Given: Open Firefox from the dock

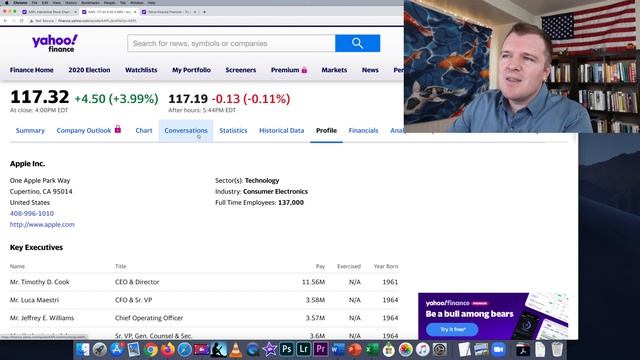Looking at the screenshot, I should coord(168,350).
